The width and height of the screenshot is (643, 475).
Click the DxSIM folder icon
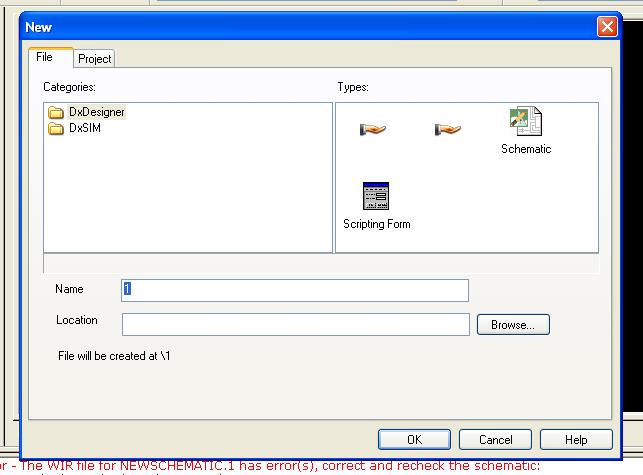[55, 128]
